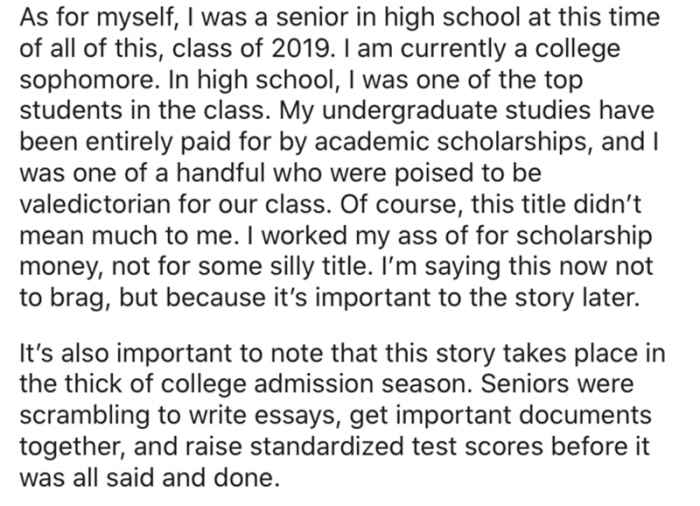
Task: Click the word "valedictorian" in the text
Action: 95,204
